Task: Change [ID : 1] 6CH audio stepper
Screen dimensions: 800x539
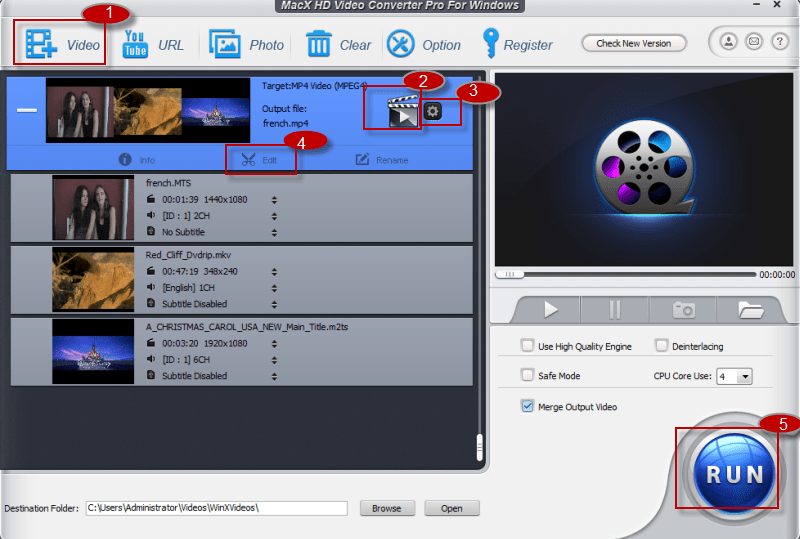Action: [x=274, y=360]
